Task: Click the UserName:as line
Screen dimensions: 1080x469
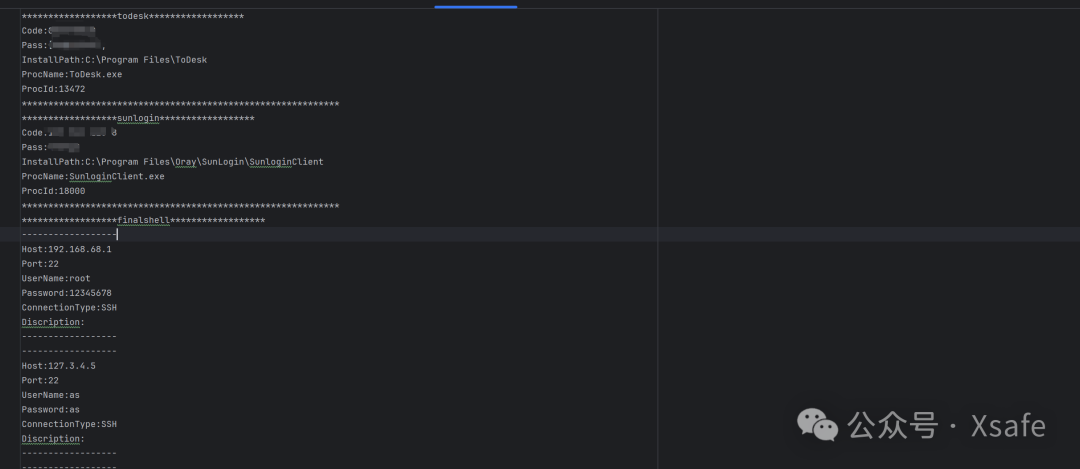Action: [50, 395]
